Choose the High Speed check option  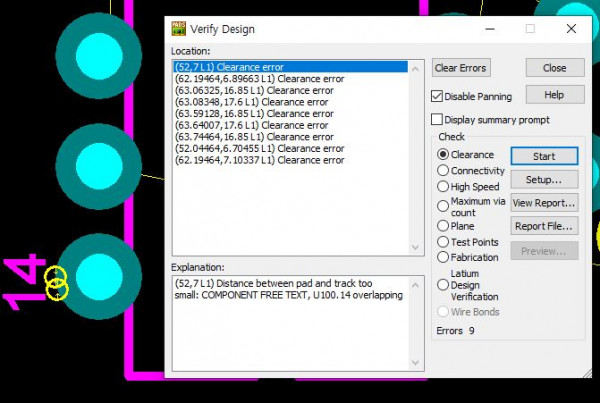[x=443, y=186]
